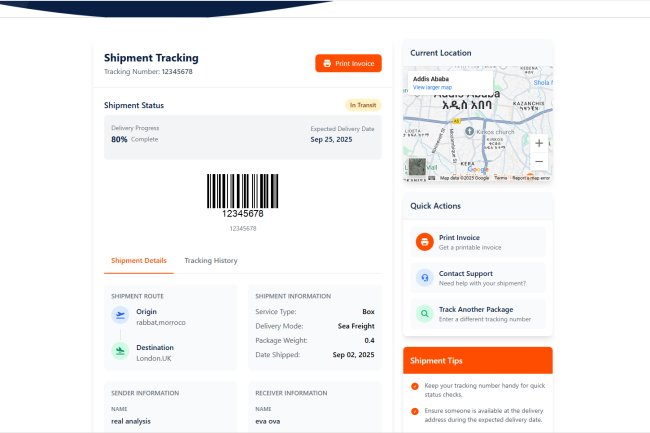Click the Quick Actions heading
Viewport: 650px width, 433px height.
tap(435, 206)
